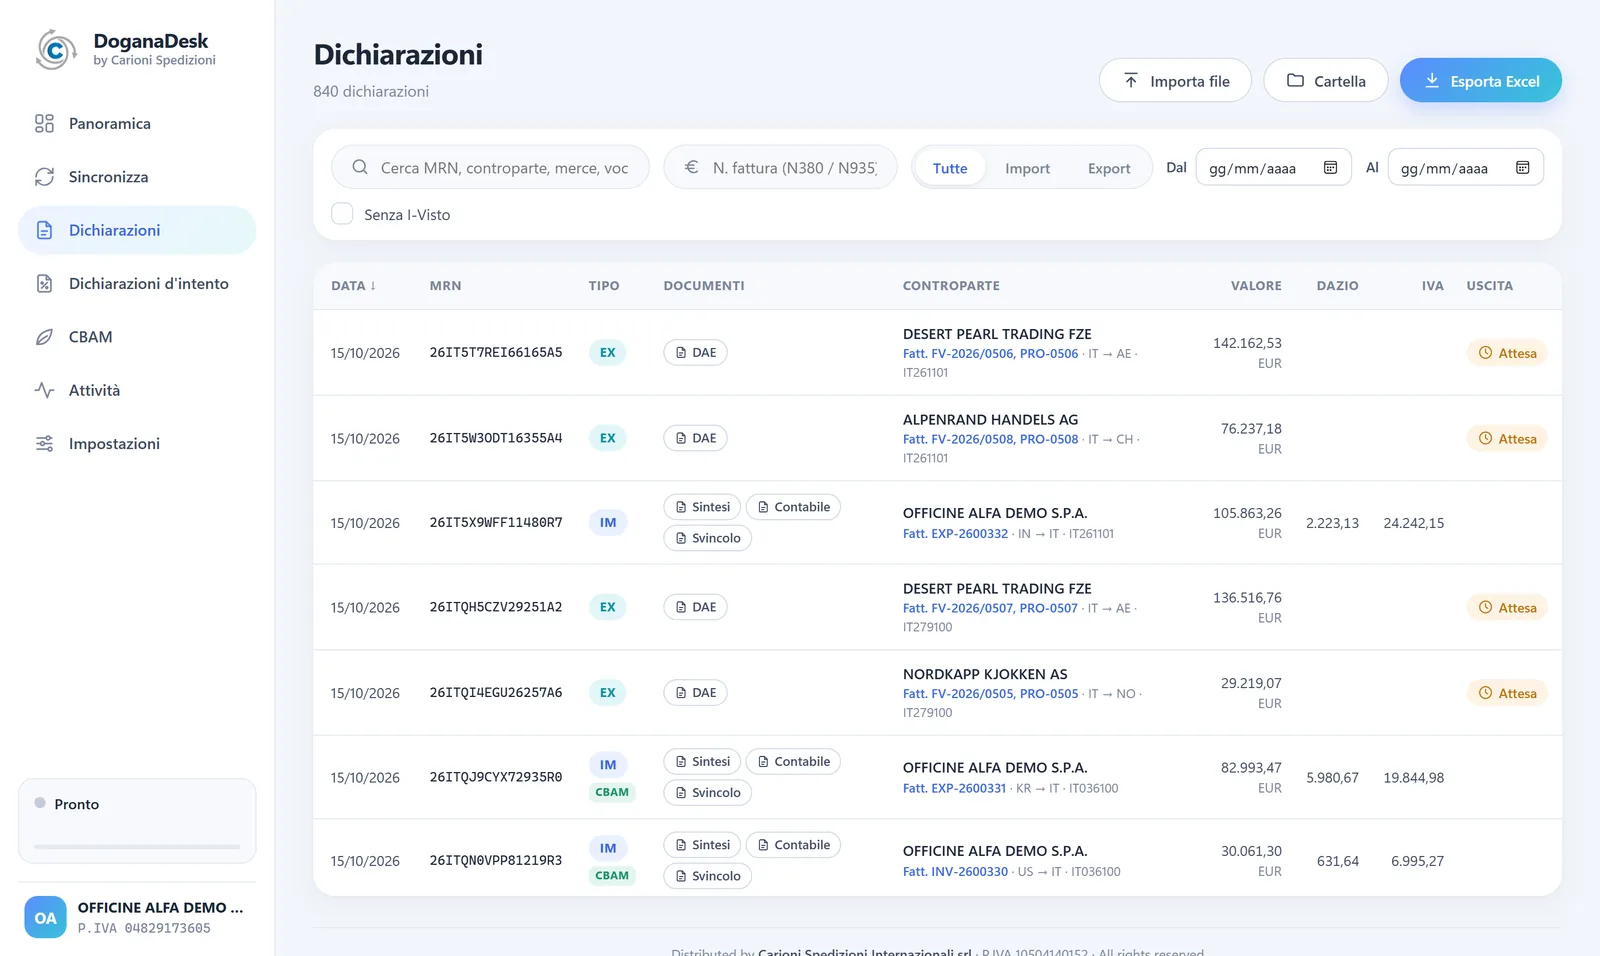Sort by the DATA column header
Screen dimensions: 1600x956
[x=353, y=286]
